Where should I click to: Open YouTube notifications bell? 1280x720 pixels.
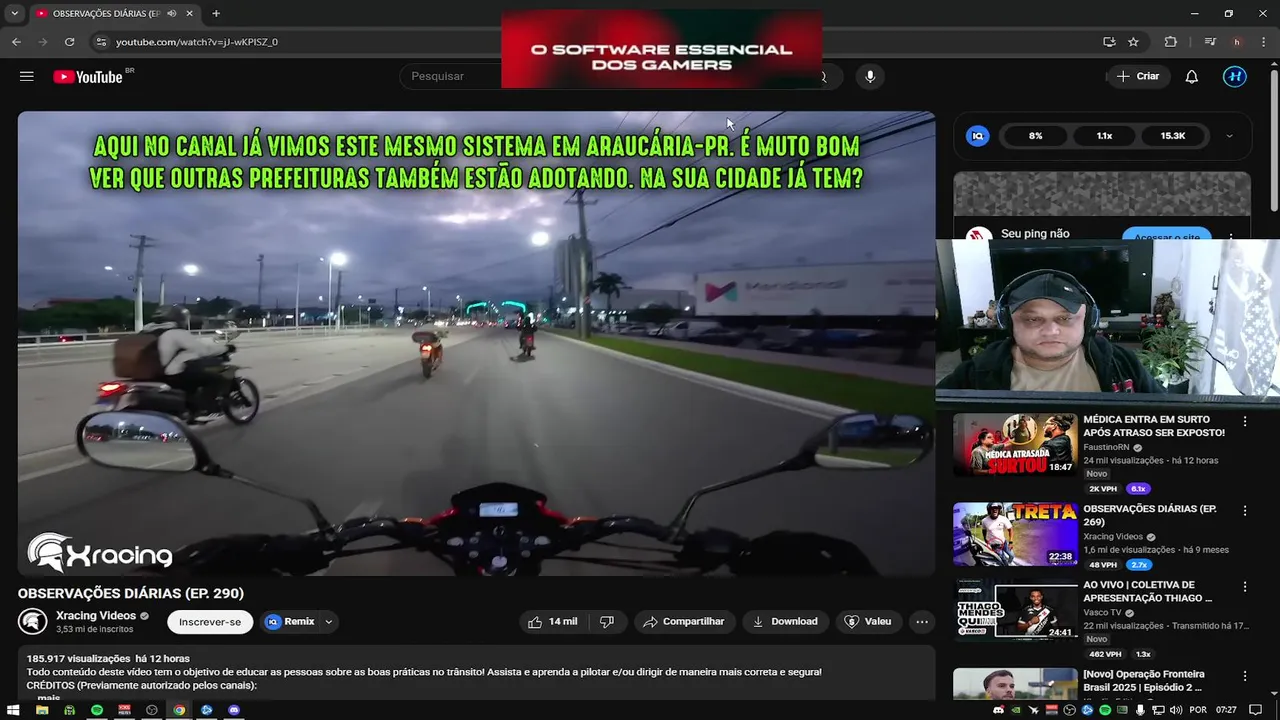coord(1191,77)
